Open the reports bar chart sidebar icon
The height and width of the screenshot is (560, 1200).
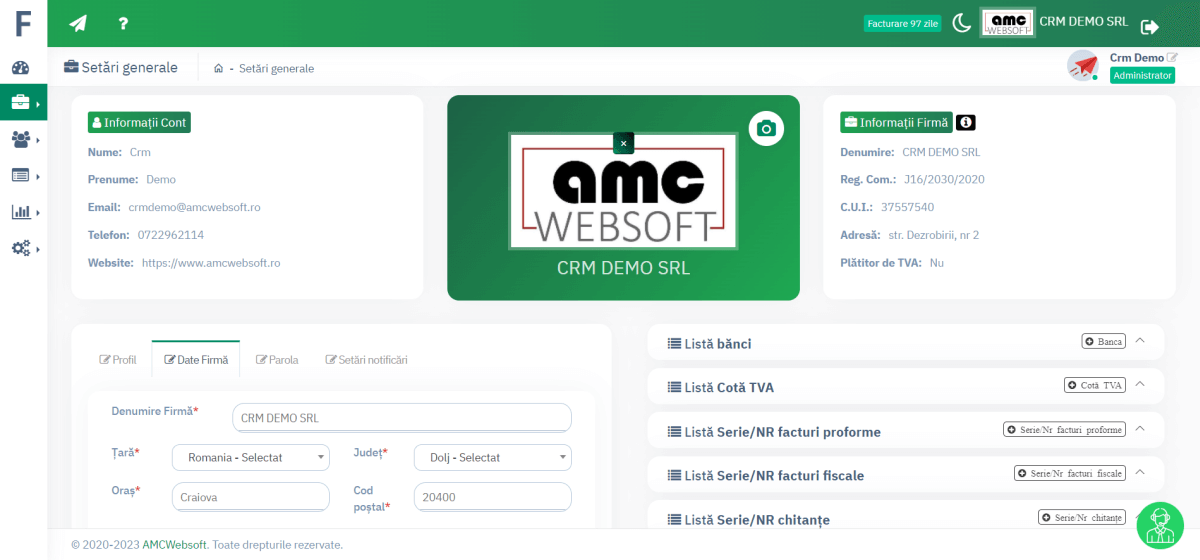click(x=21, y=212)
